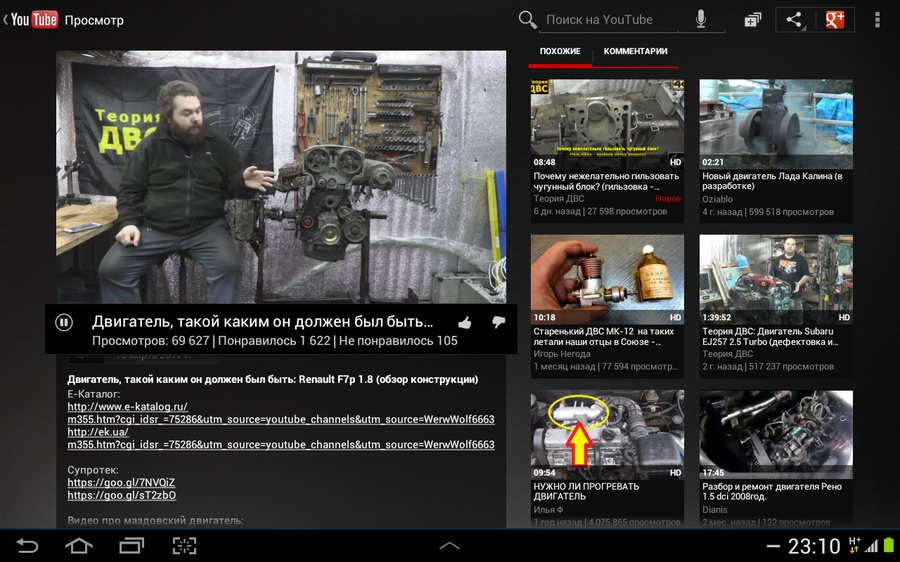
Task: Tap channel name Илья Ф
Action: coord(548,510)
